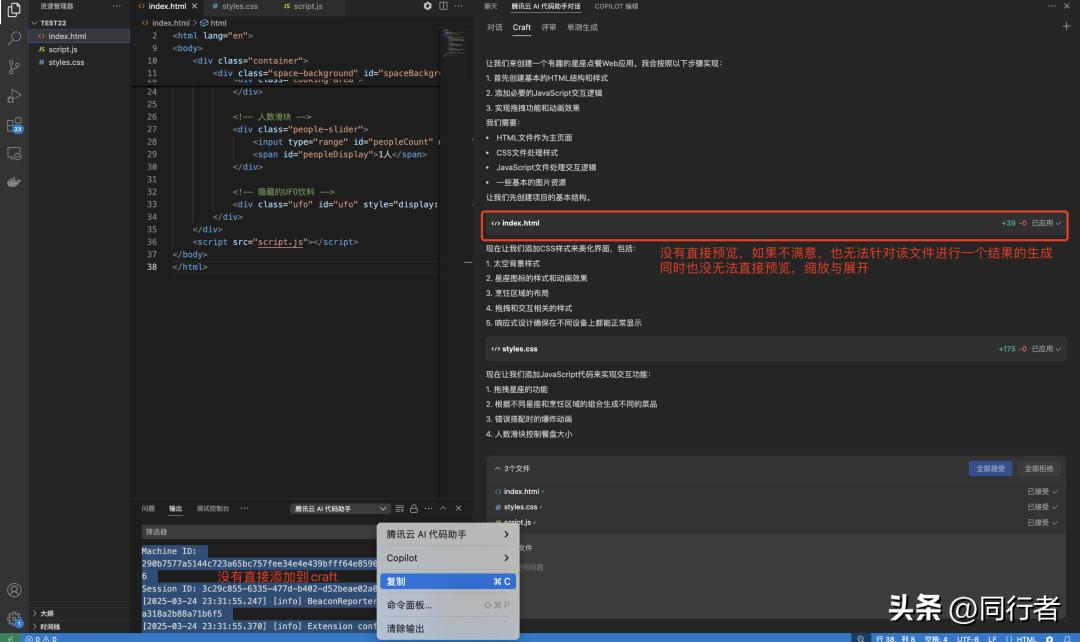Image resolution: width=1080 pixels, height=642 pixels.
Task: Click the Accounts icon above settings
Action: pos(13,590)
